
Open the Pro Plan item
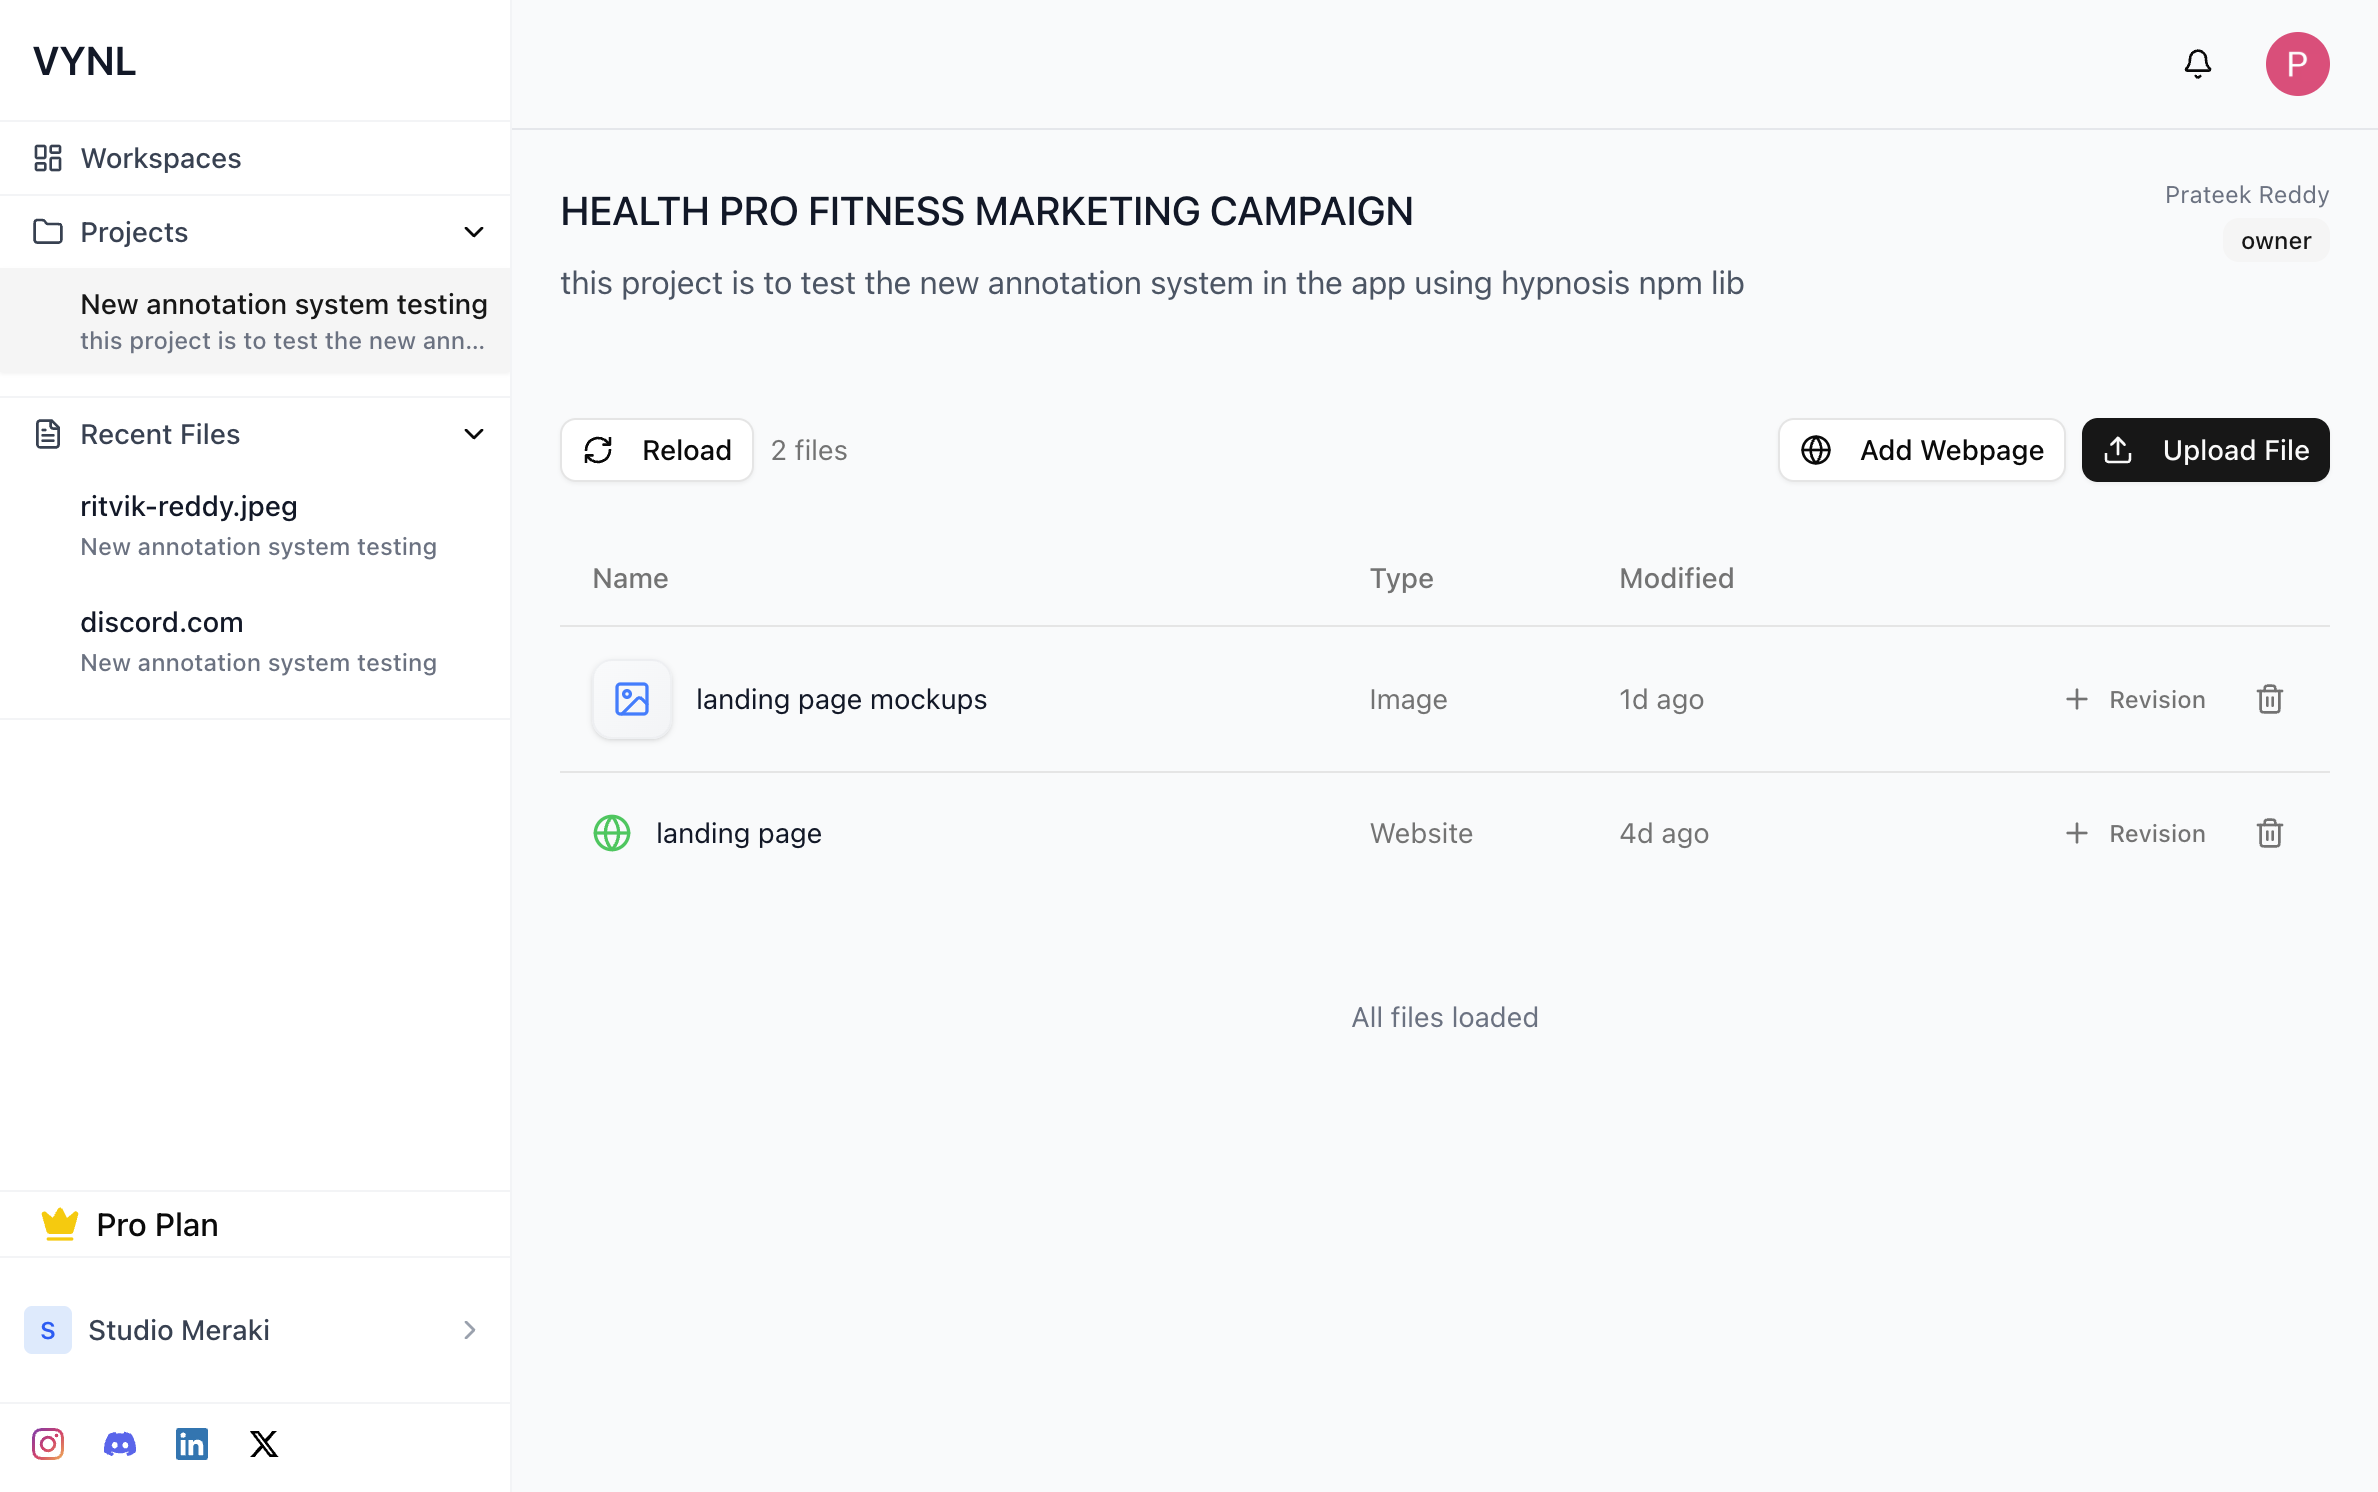157,1224
